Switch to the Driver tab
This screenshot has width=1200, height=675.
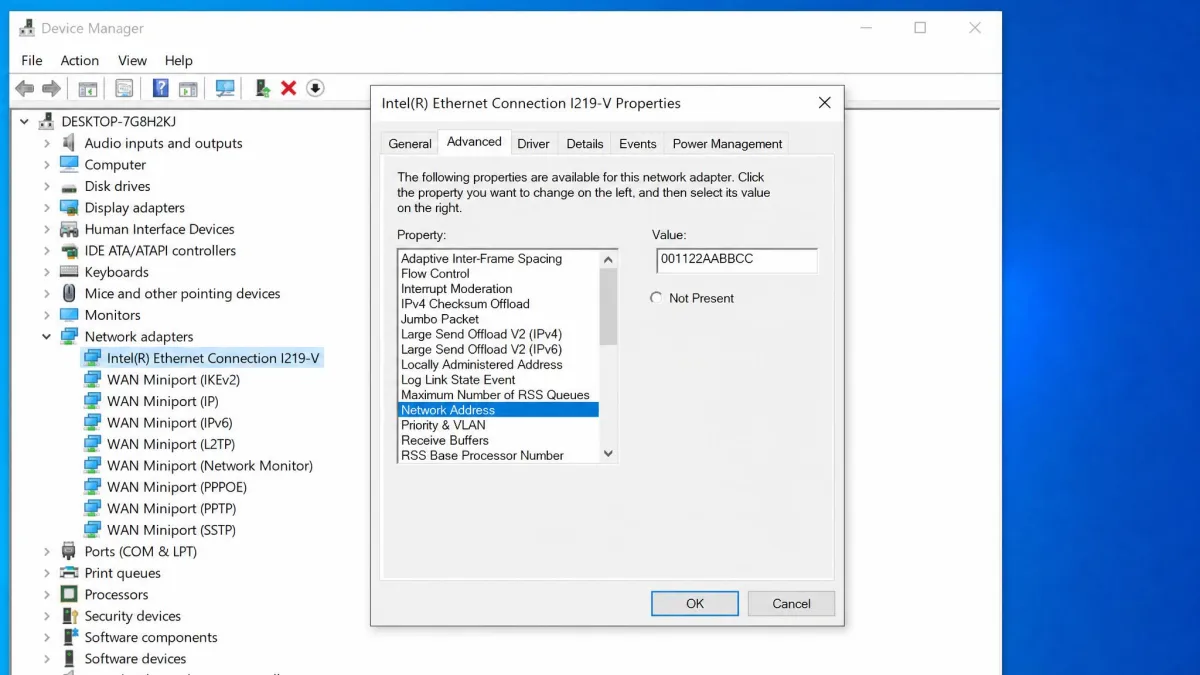[x=533, y=144]
